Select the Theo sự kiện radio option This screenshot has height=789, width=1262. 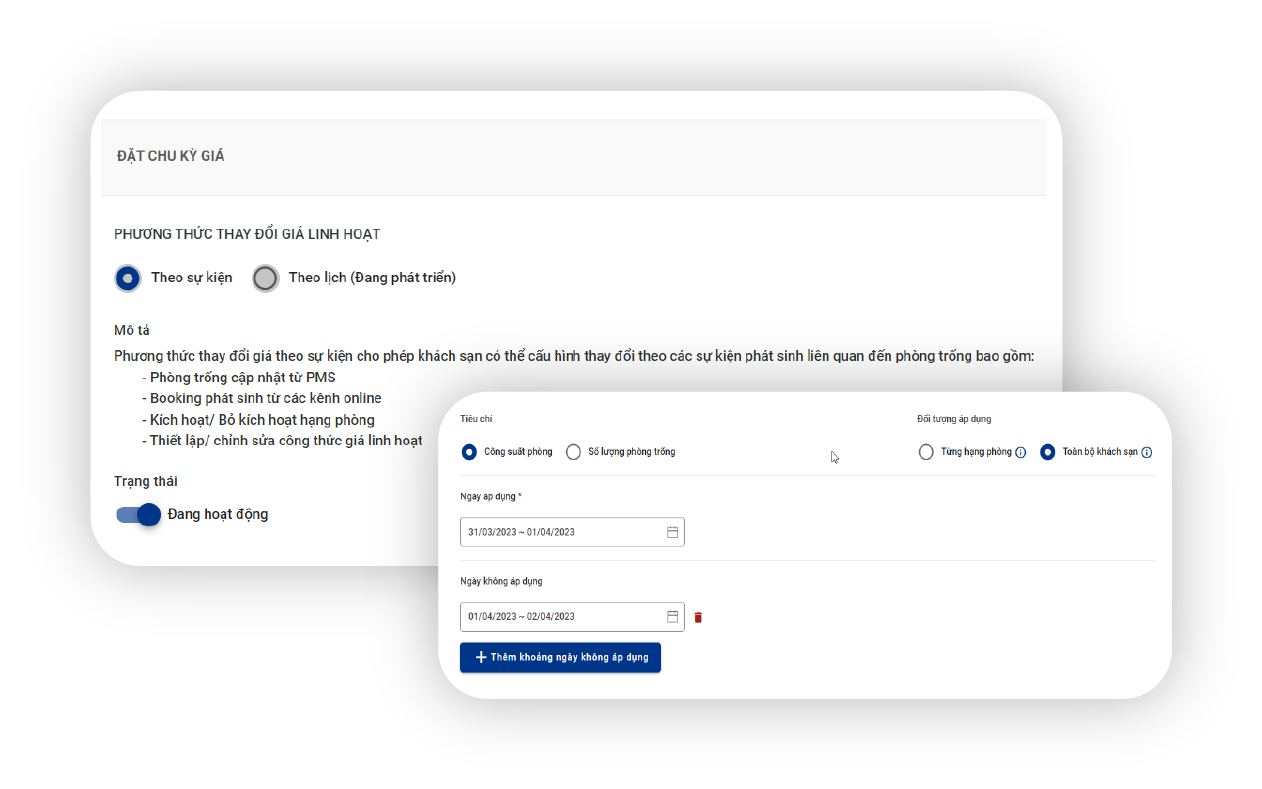click(127, 278)
